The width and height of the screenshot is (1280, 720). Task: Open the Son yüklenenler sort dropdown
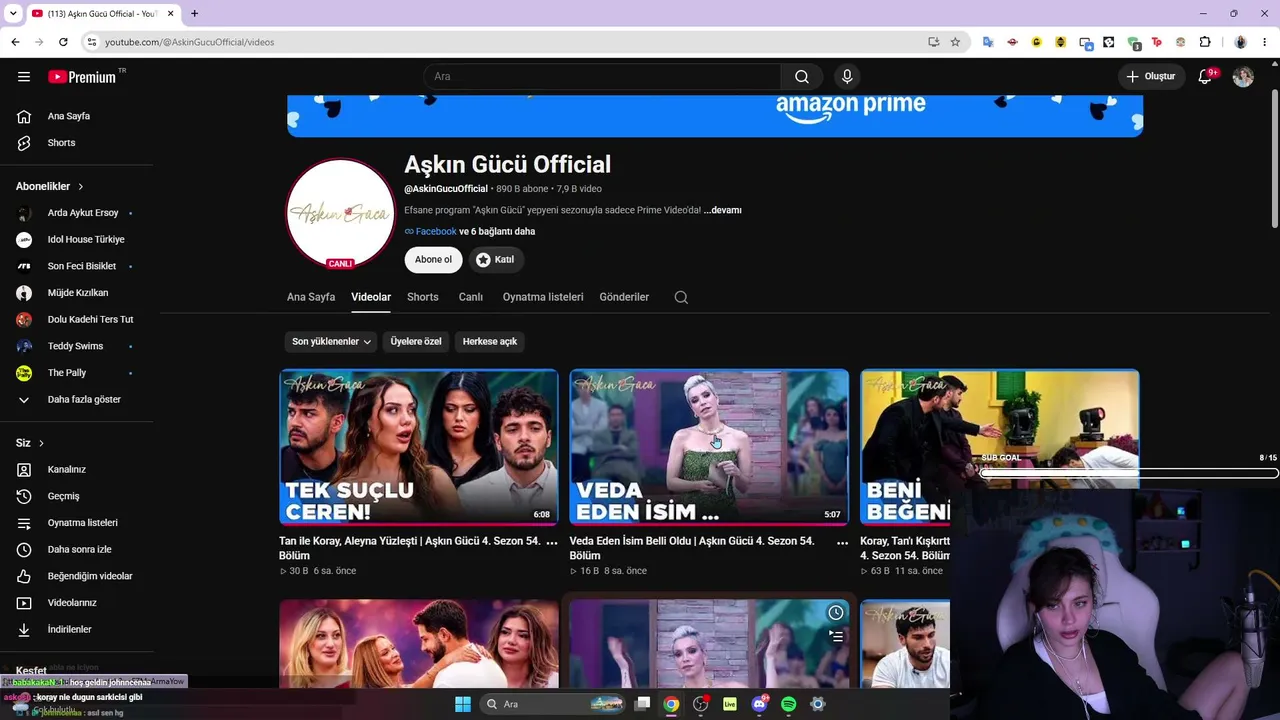331,342
